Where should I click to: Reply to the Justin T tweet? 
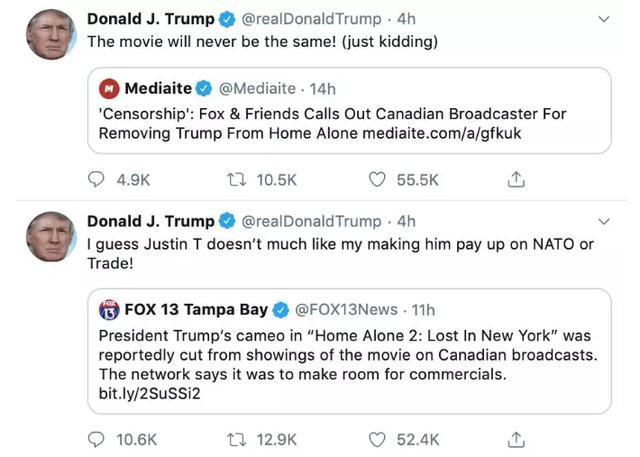click(97, 439)
